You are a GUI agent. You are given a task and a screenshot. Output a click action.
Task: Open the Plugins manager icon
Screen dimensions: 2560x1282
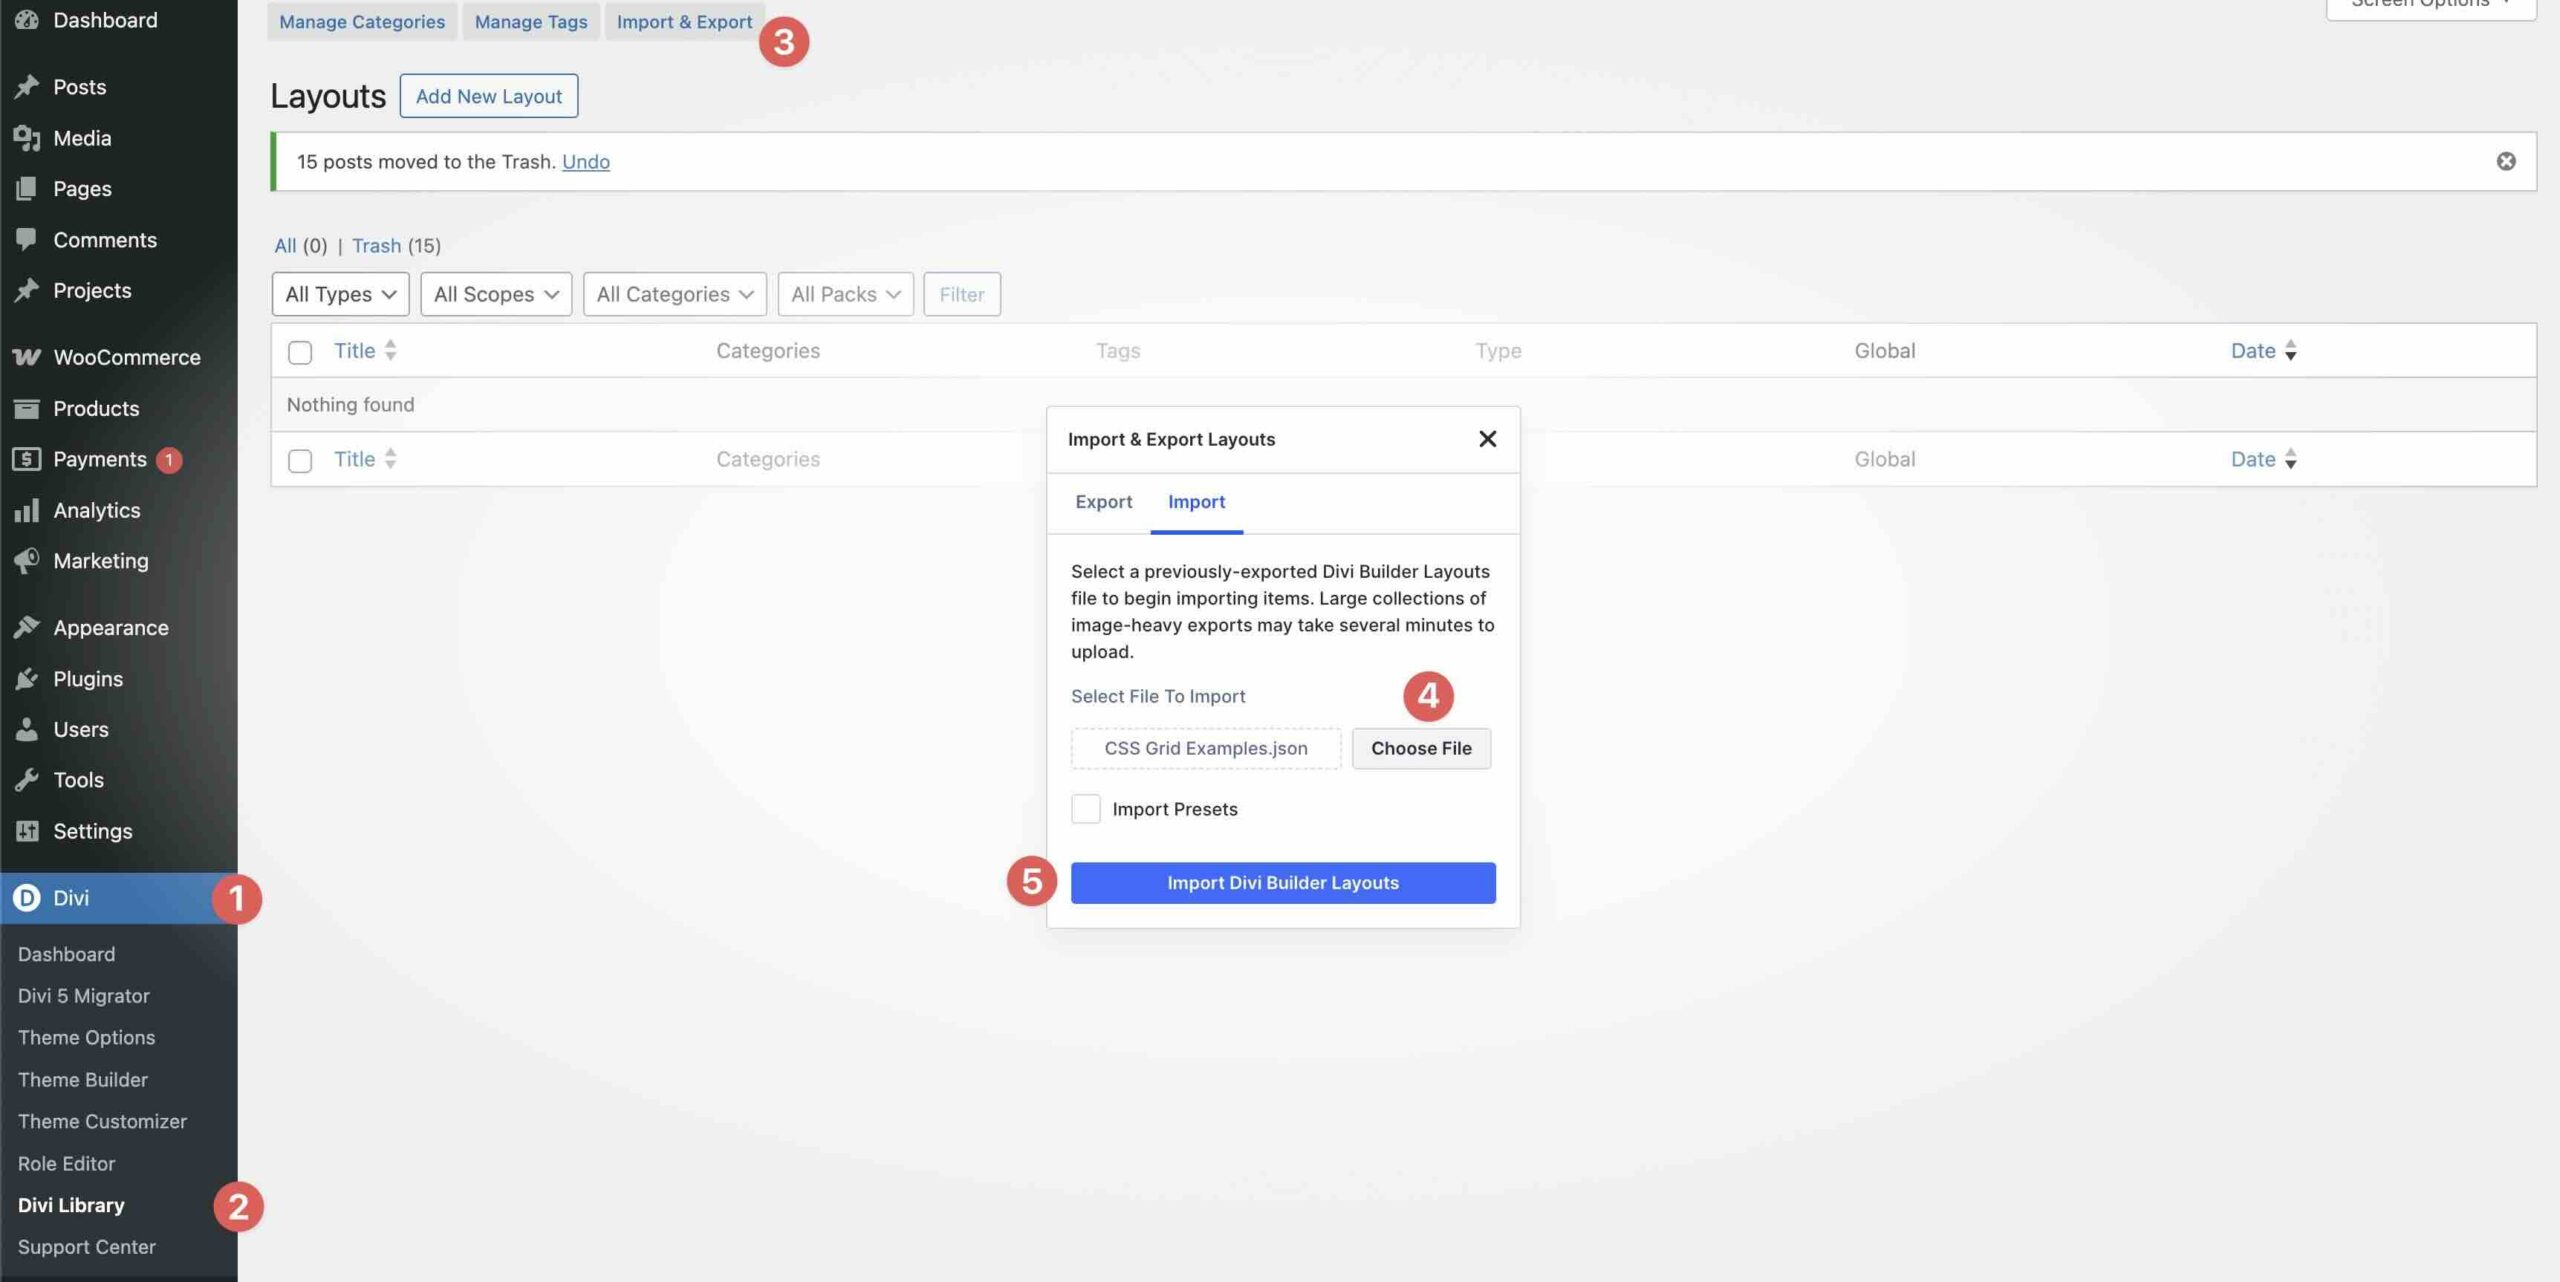pyautogui.click(x=27, y=678)
